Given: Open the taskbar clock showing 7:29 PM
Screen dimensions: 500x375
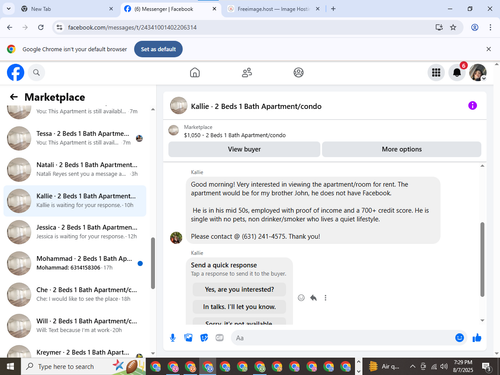Looking at the screenshot, I should click(x=463, y=366).
